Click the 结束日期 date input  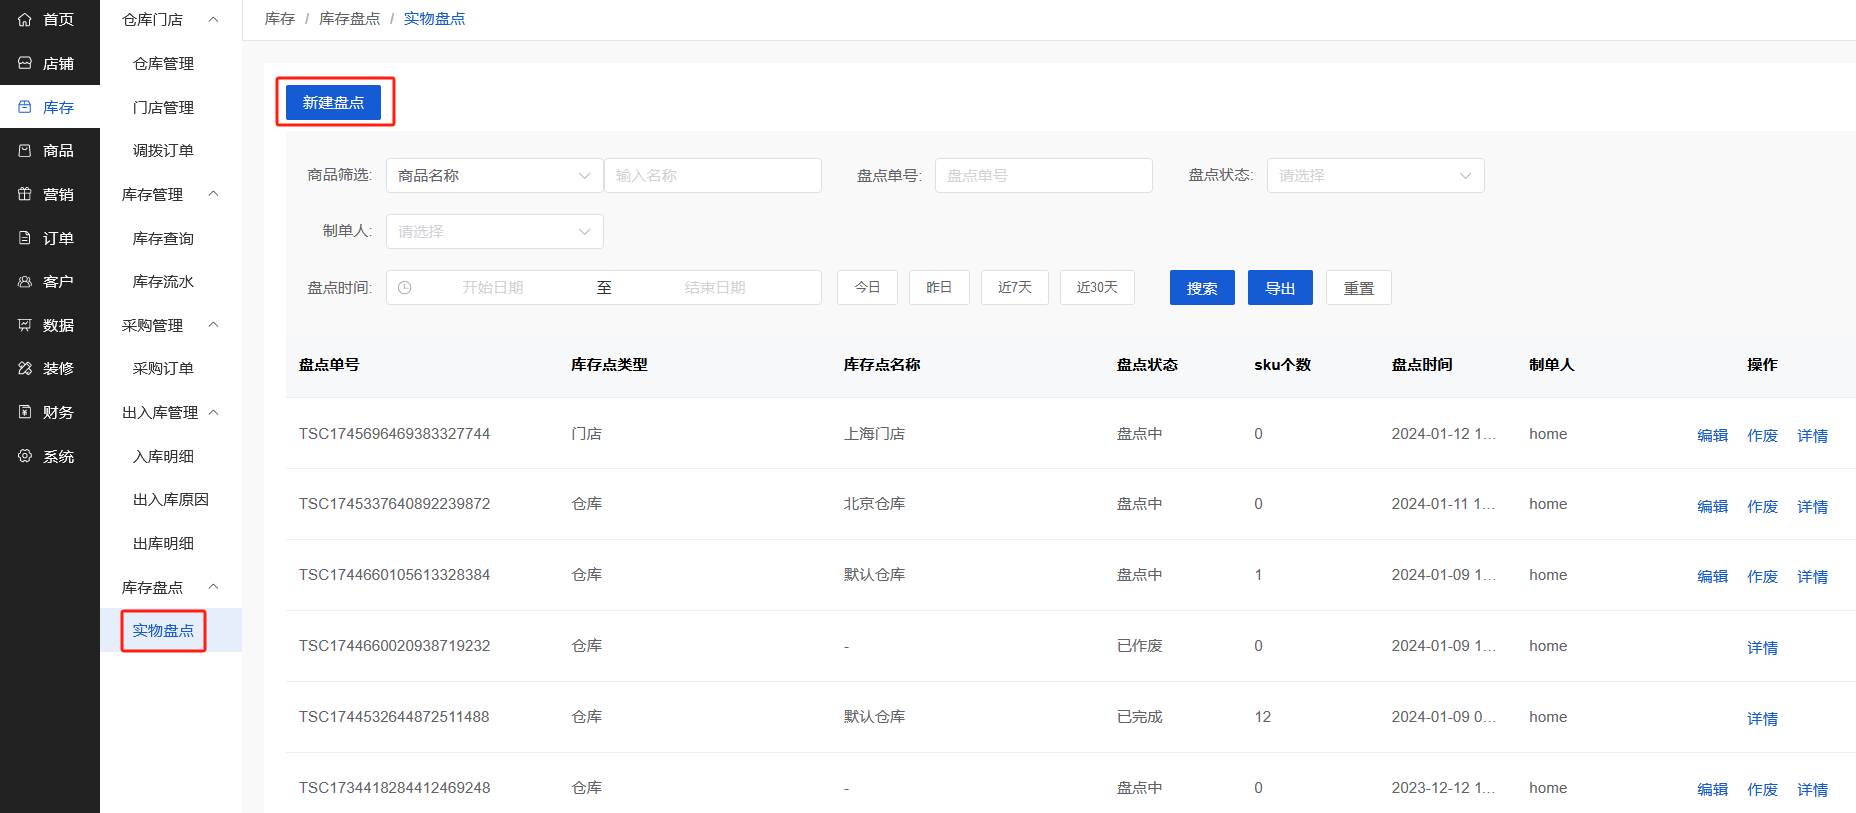point(715,287)
